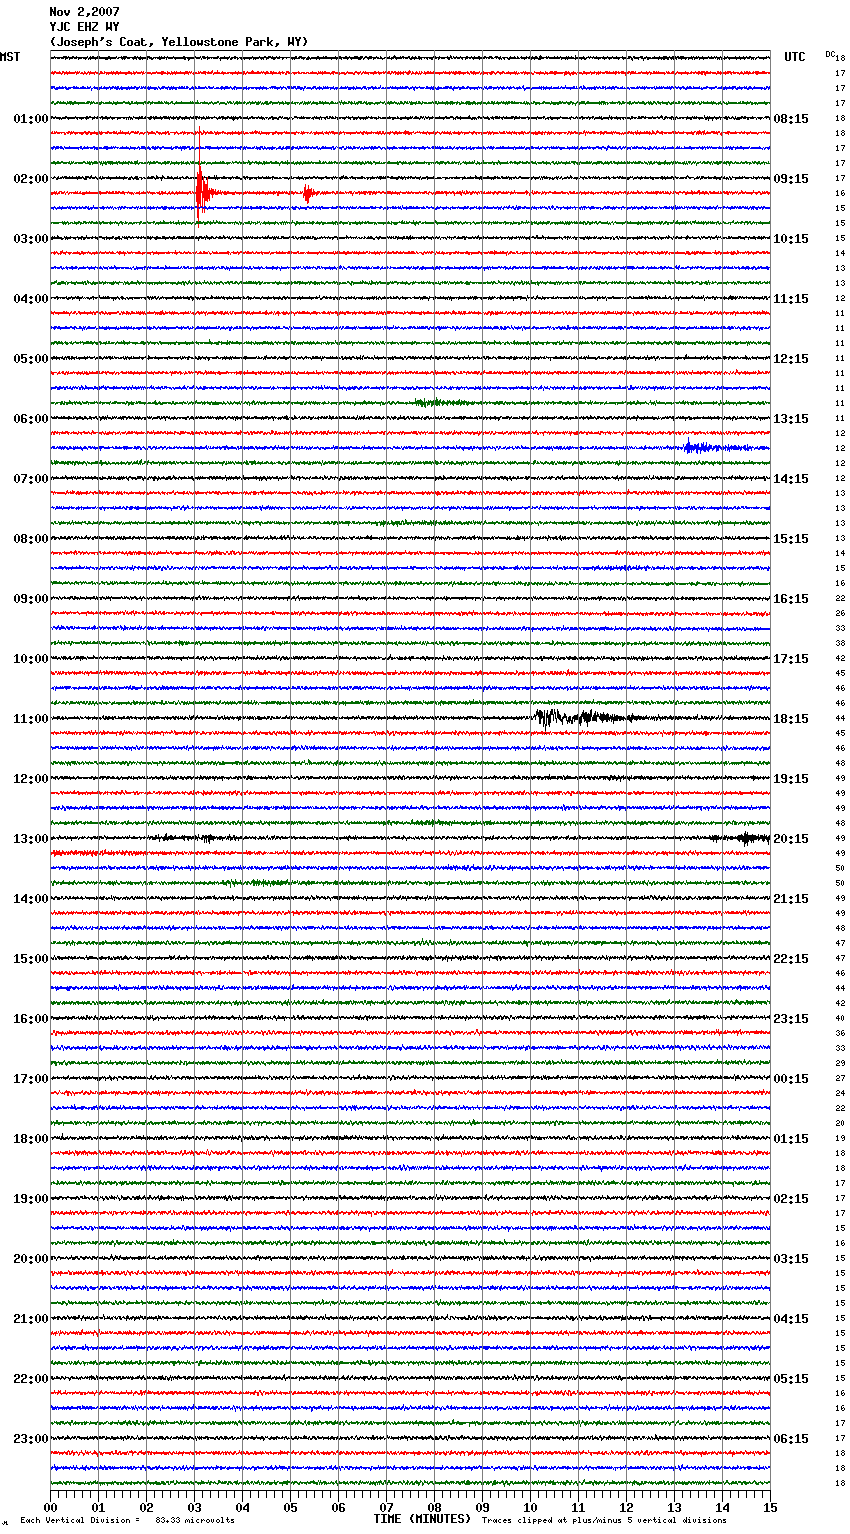Select the 02:00 MST time label
The width and height of the screenshot is (850, 1534).
[30, 179]
